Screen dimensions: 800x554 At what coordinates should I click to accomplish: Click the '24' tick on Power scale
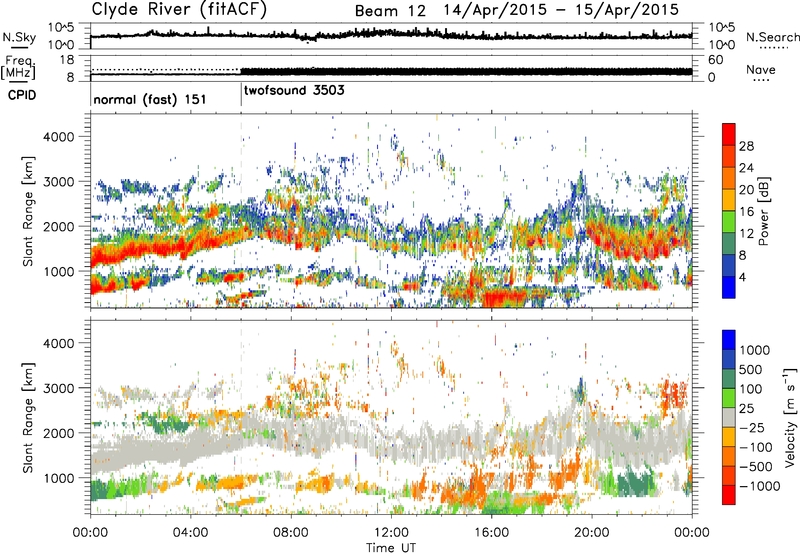(x=746, y=168)
